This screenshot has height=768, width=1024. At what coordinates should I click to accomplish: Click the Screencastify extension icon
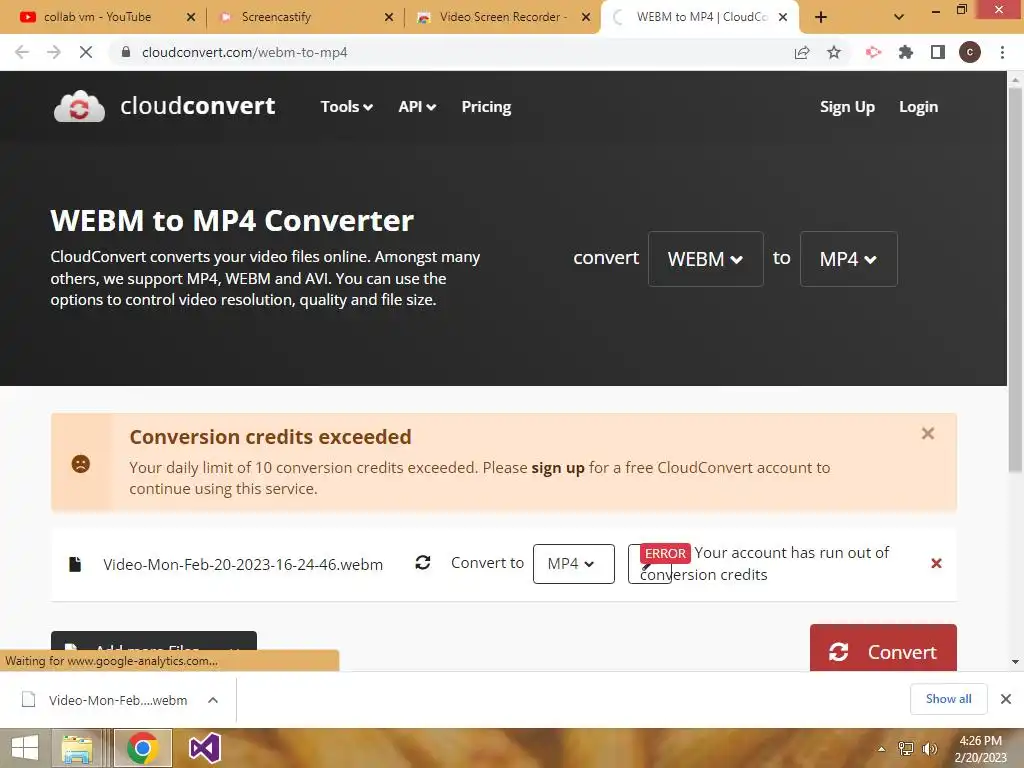(x=873, y=52)
